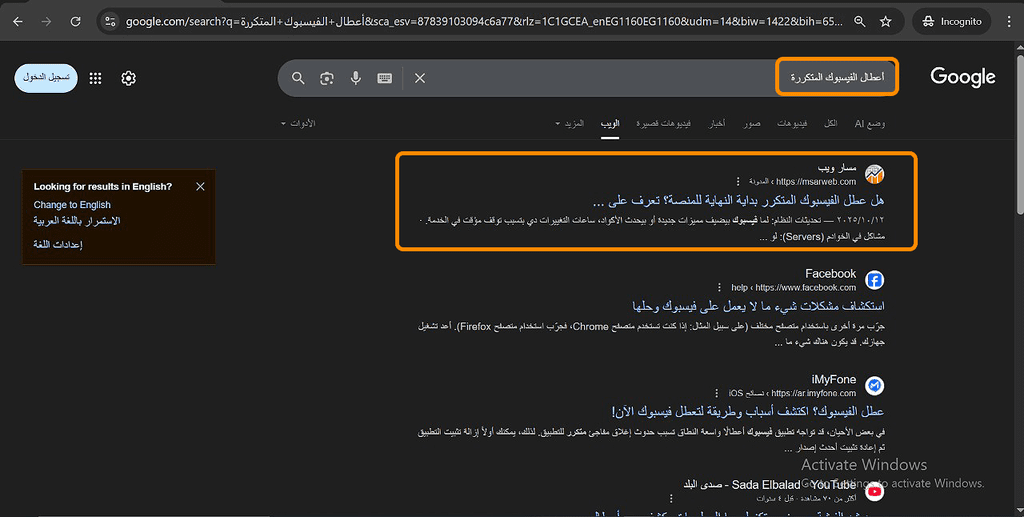Click the Facebook favicon icon
The width and height of the screenshot is (1024, 517).
click(874, 280)
